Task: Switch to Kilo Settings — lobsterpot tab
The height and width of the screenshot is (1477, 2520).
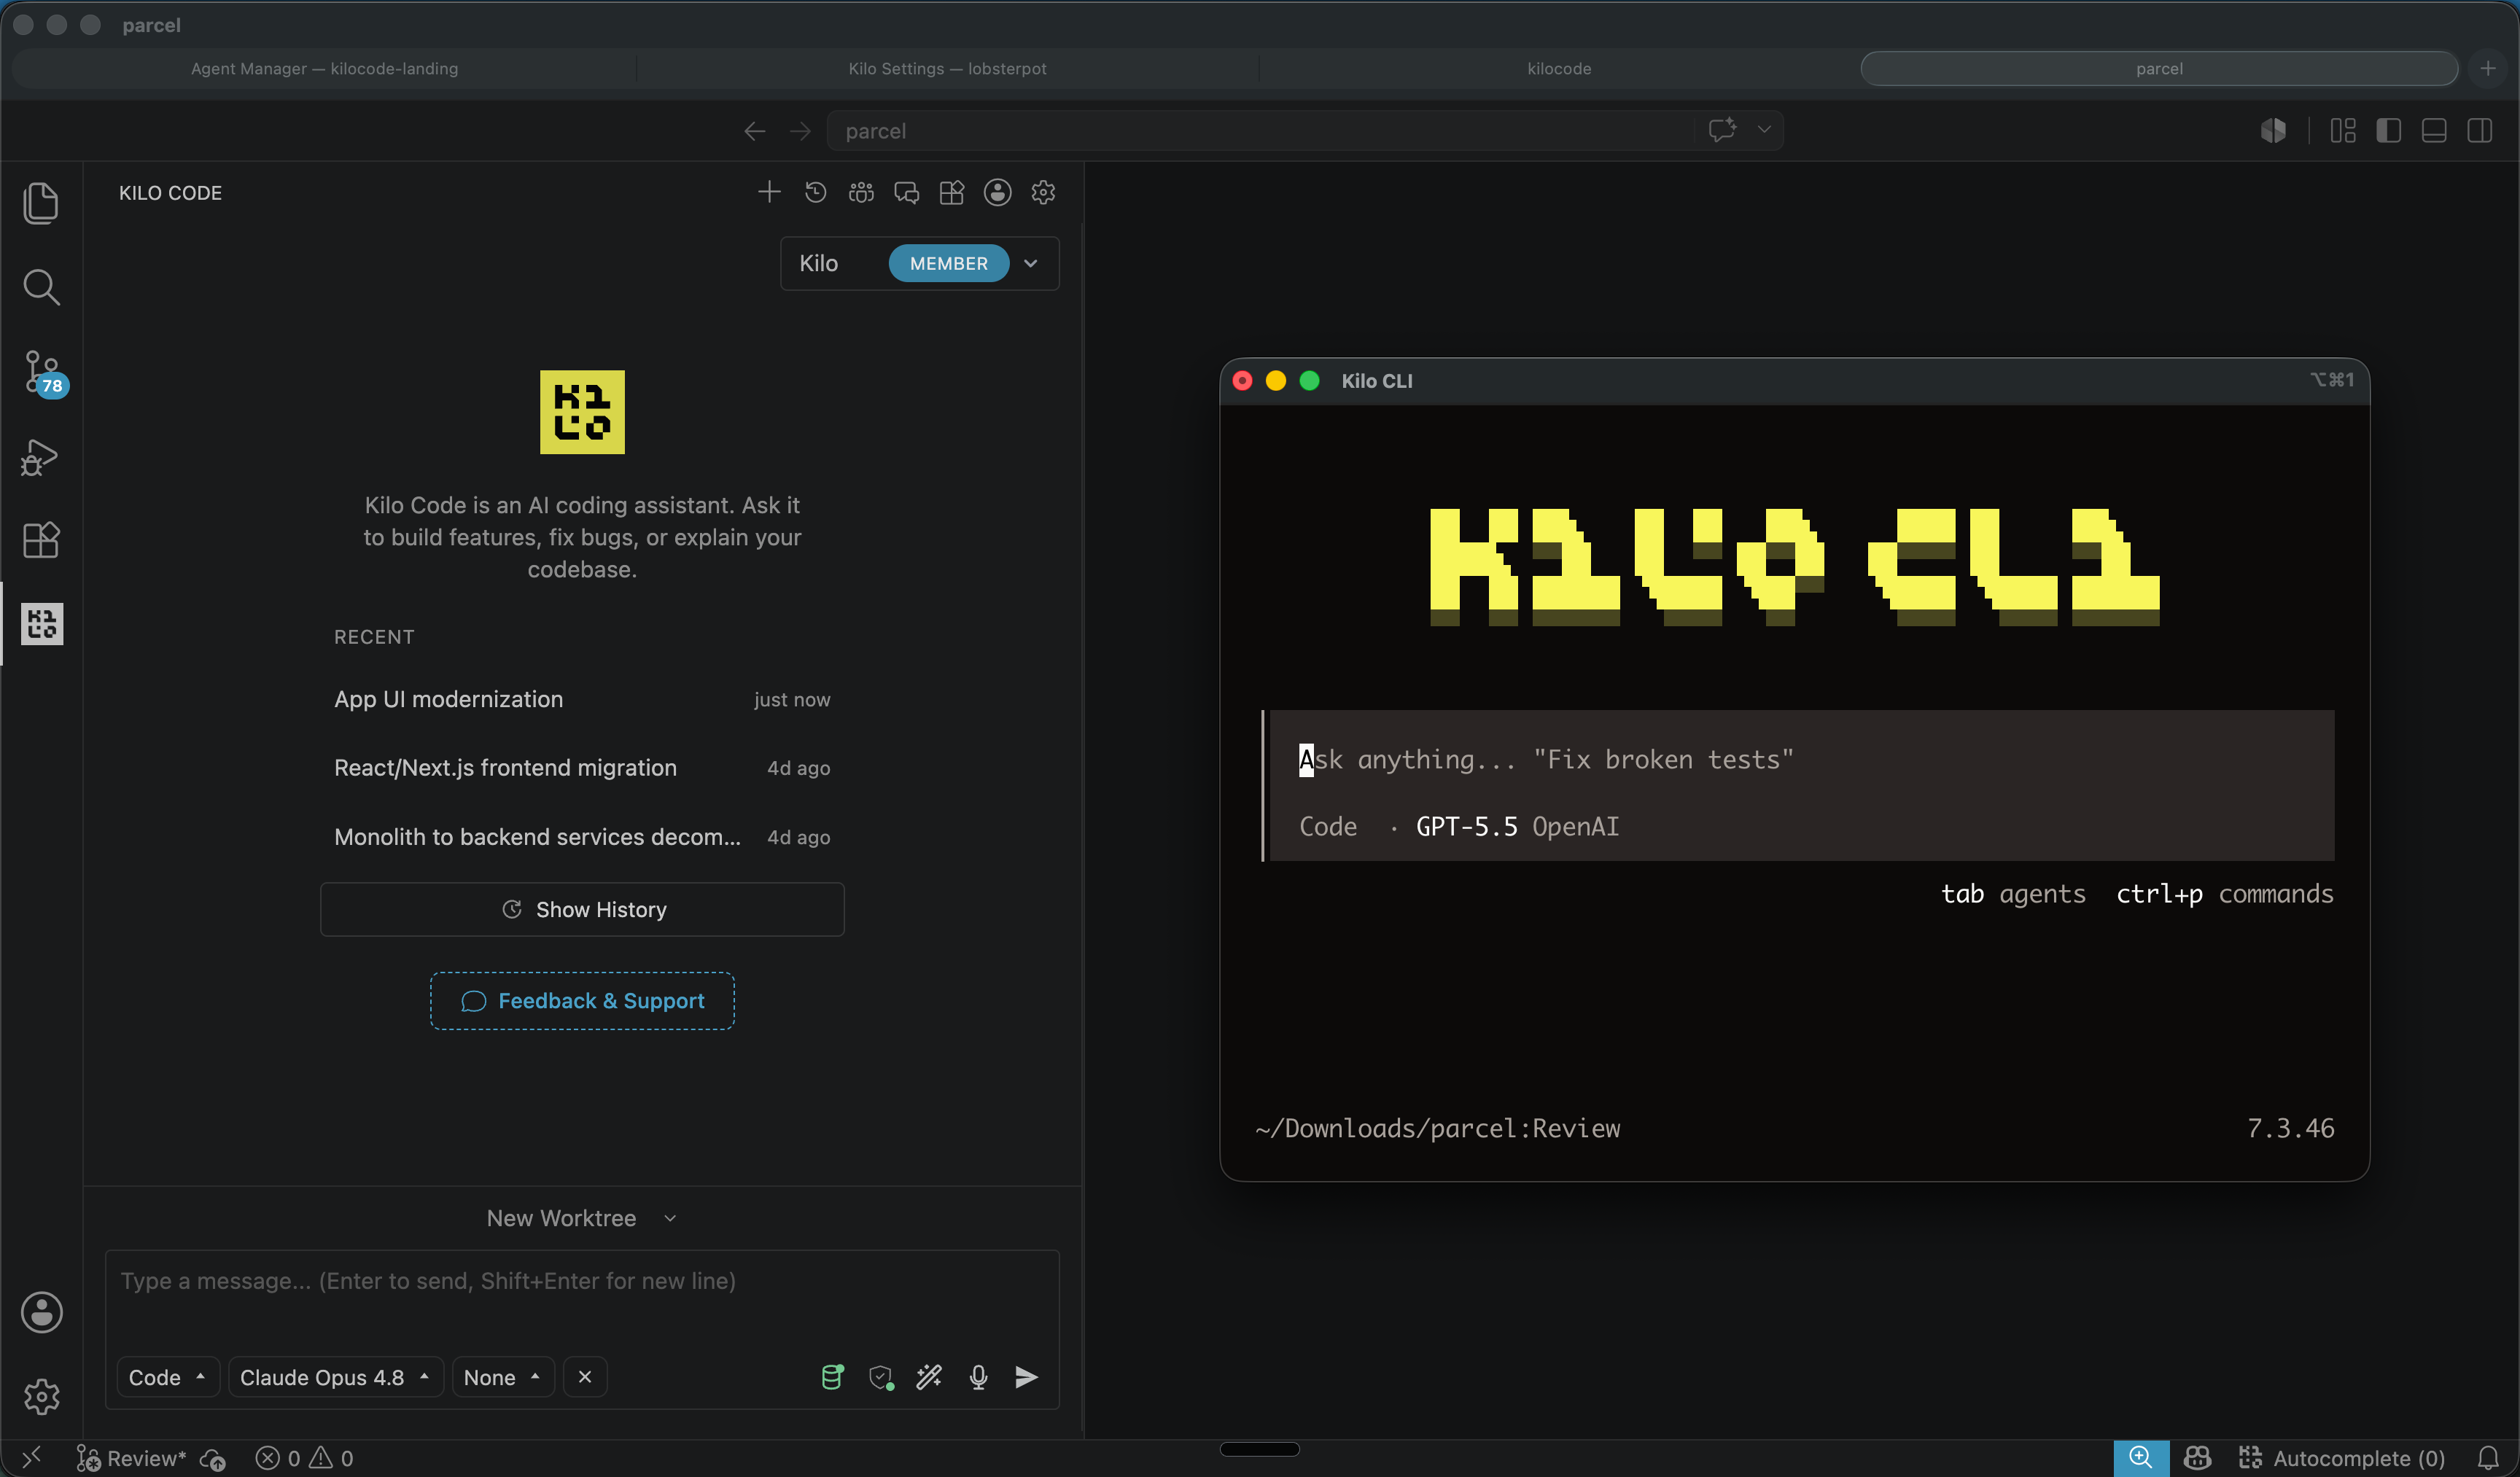Action: [947, 68]
